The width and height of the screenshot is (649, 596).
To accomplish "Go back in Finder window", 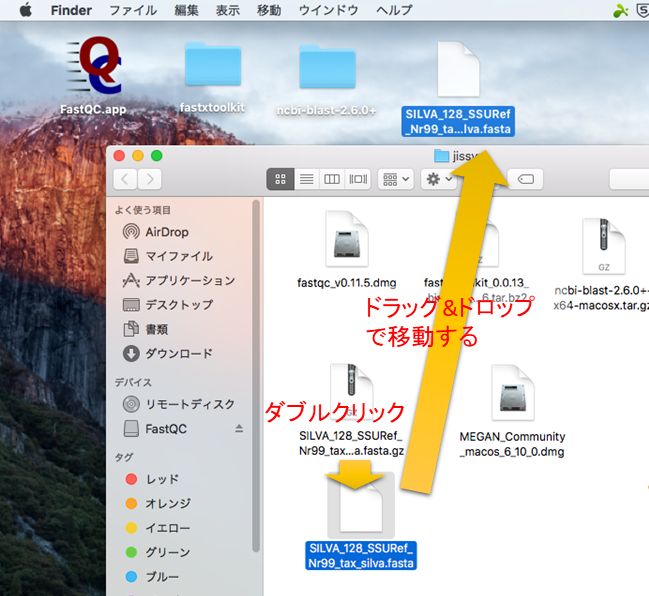I will click(125, 179).
